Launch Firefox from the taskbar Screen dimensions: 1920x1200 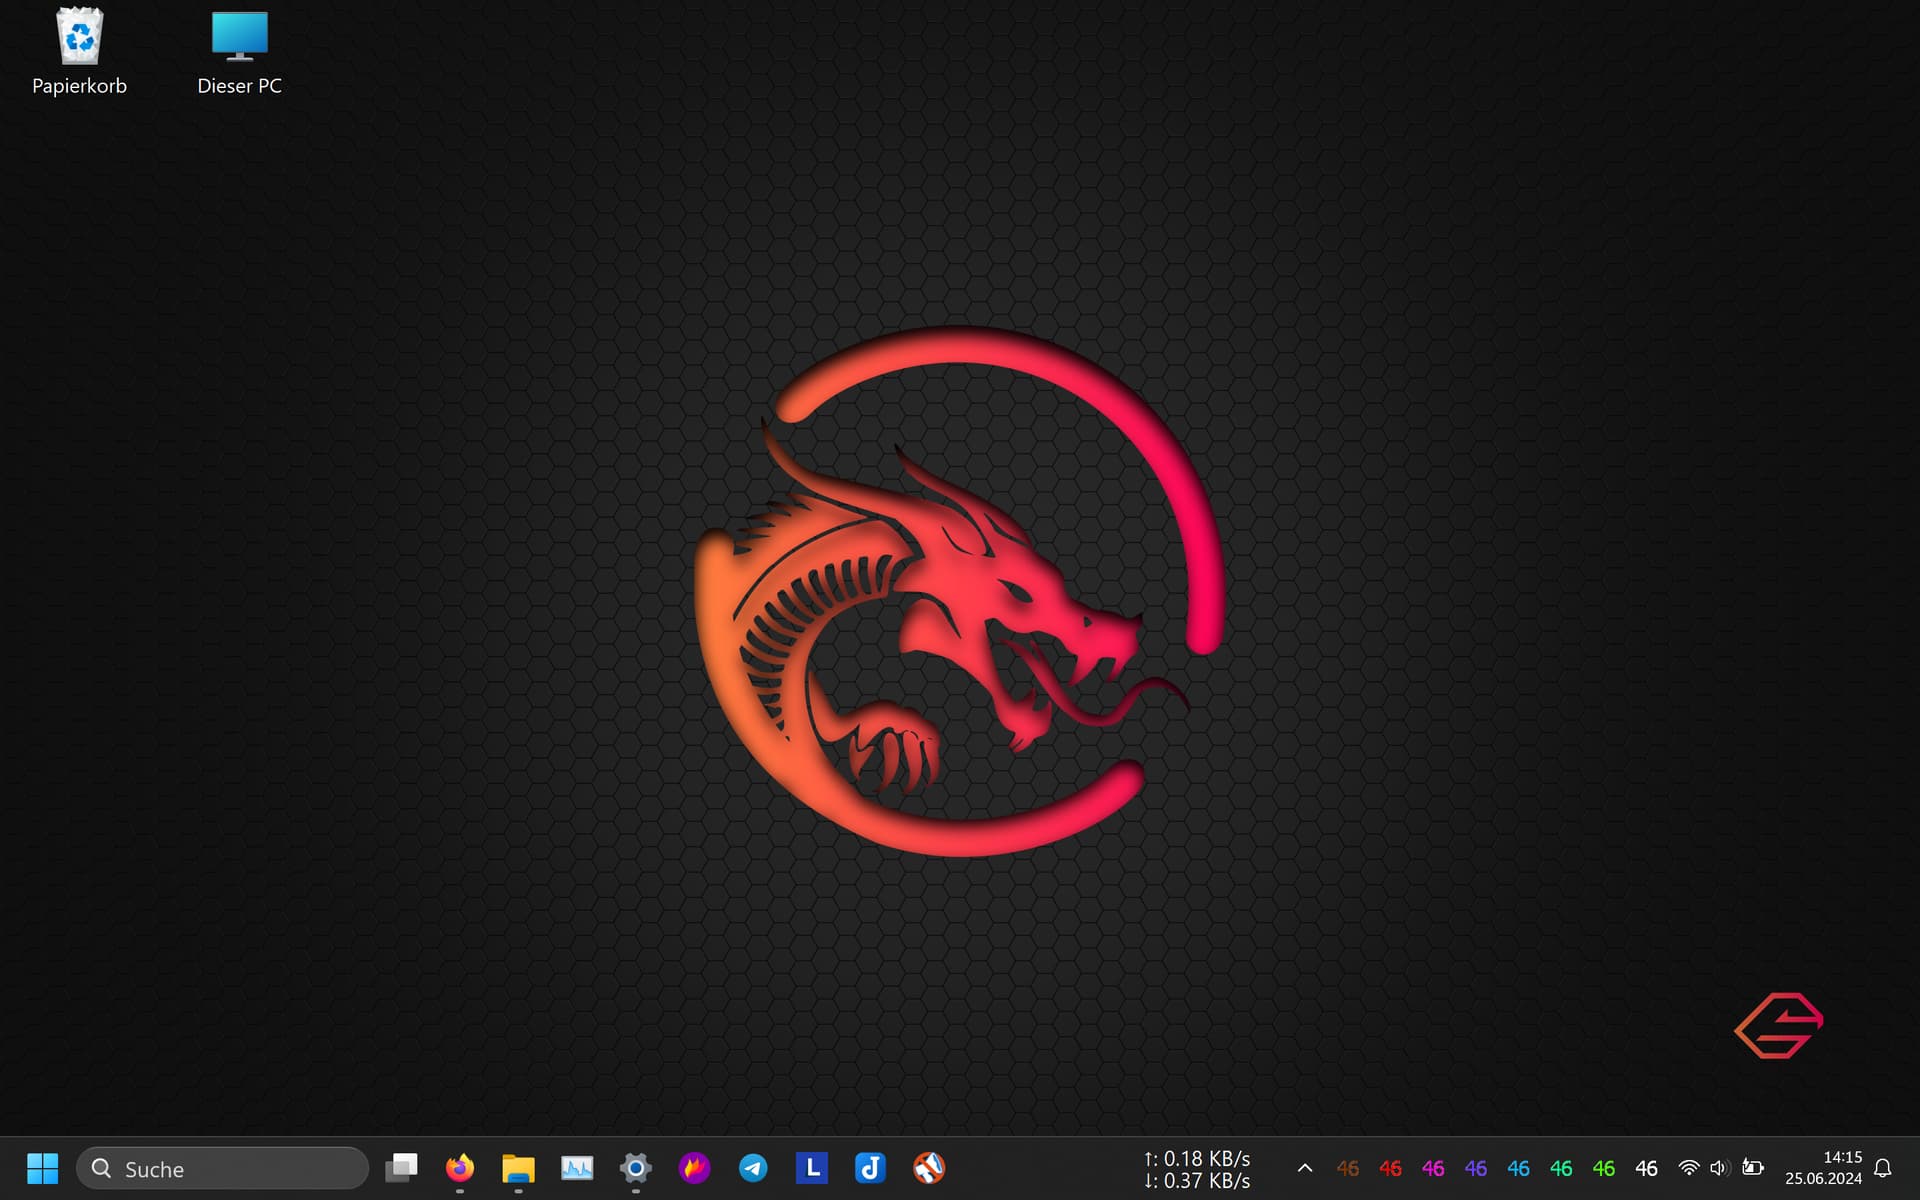tap(460, 1168)
